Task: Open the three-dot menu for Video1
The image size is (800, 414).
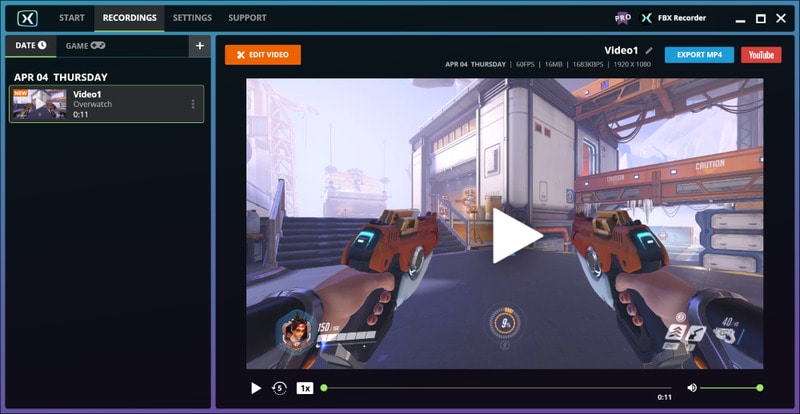Action: [193, 104]
